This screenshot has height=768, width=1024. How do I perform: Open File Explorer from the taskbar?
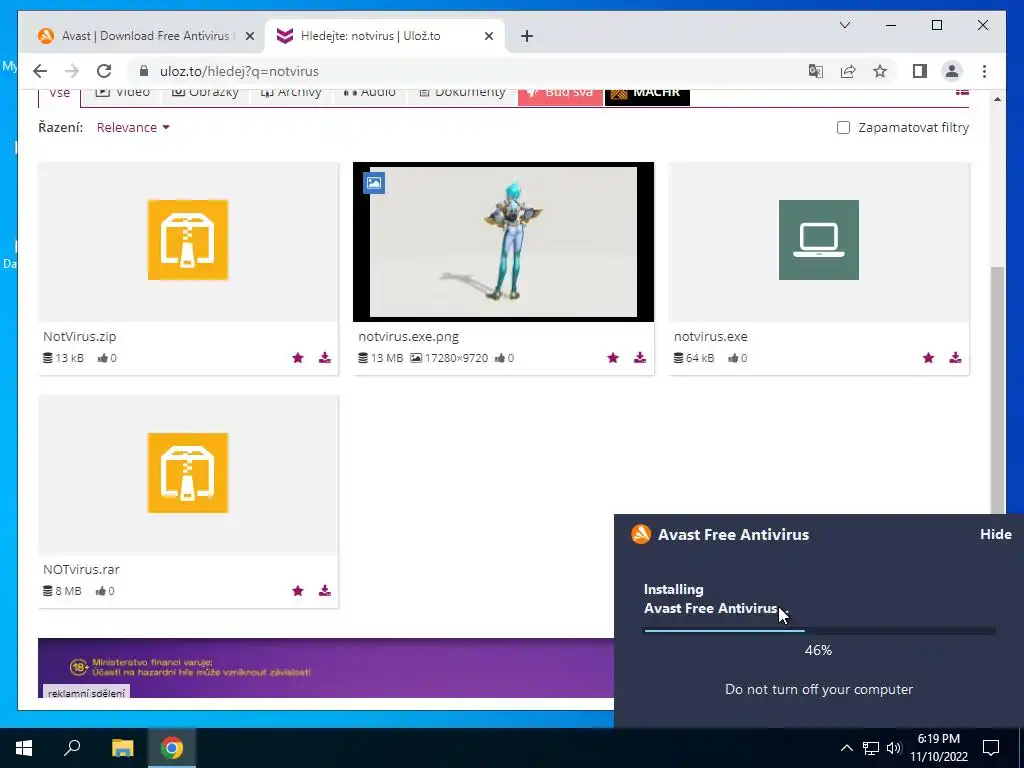(122, 748)
